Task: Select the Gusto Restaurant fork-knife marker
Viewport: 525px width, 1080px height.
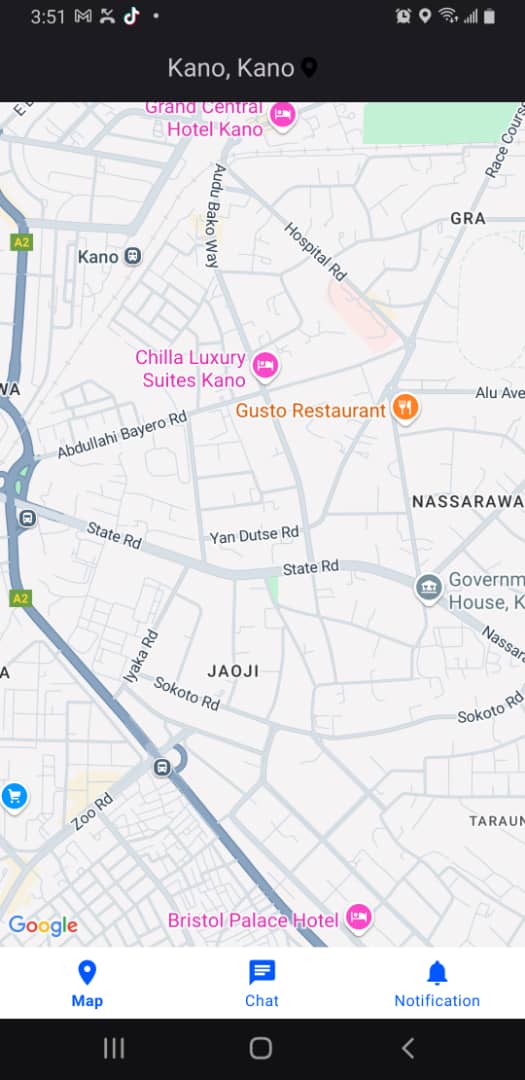Action: click(406, 407)
